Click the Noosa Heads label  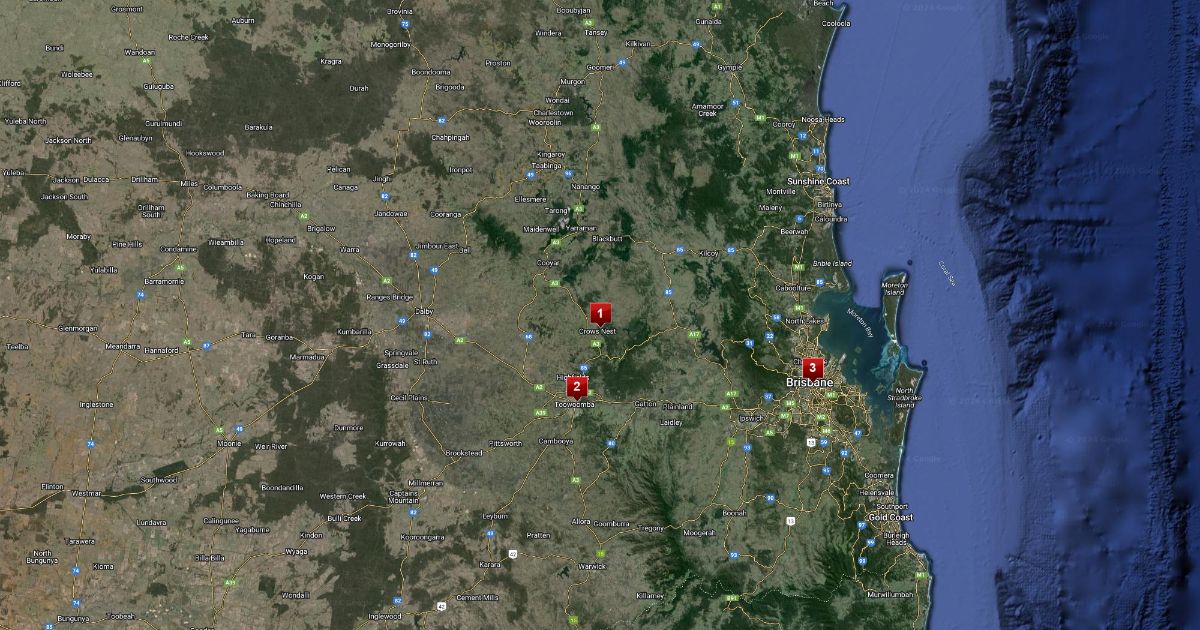coord(823,119)
